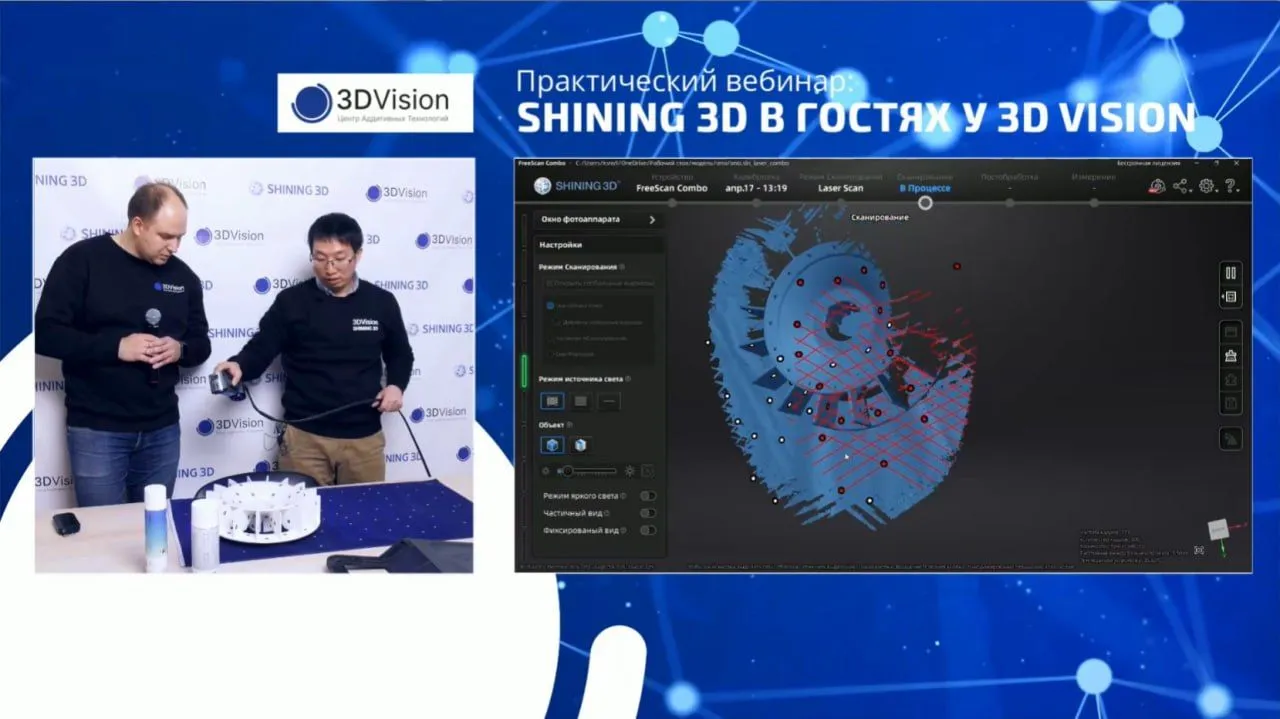Click the dim brightness icon left of slider
The width and height of the screenshot is (1280, 719).
click(545, 470)
